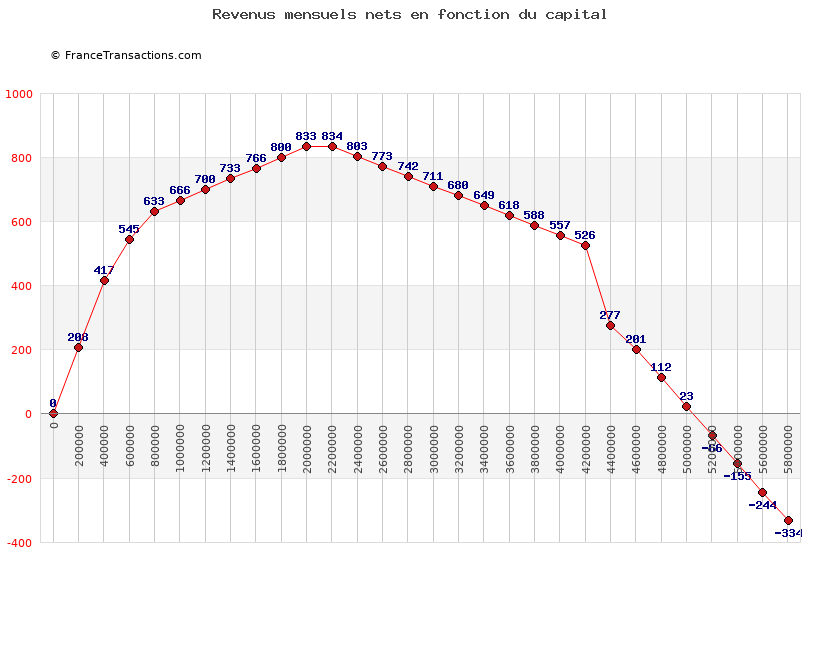Pick the marker showing value 545

129,239
